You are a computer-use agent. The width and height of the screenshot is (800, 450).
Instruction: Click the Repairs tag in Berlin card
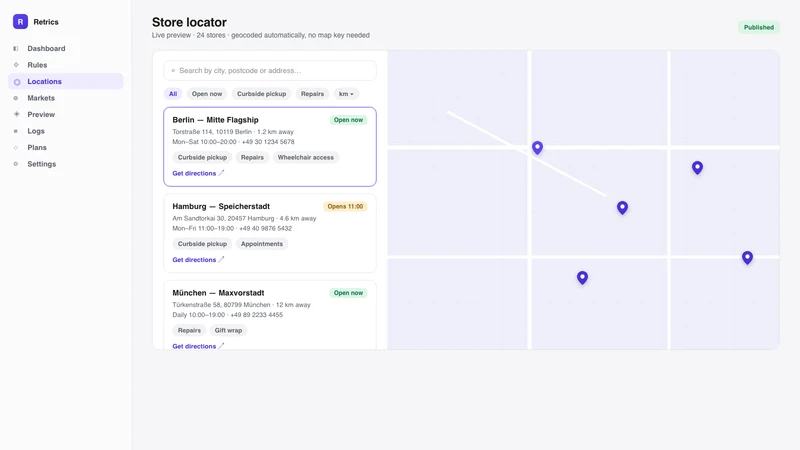(x=252, y=158)
